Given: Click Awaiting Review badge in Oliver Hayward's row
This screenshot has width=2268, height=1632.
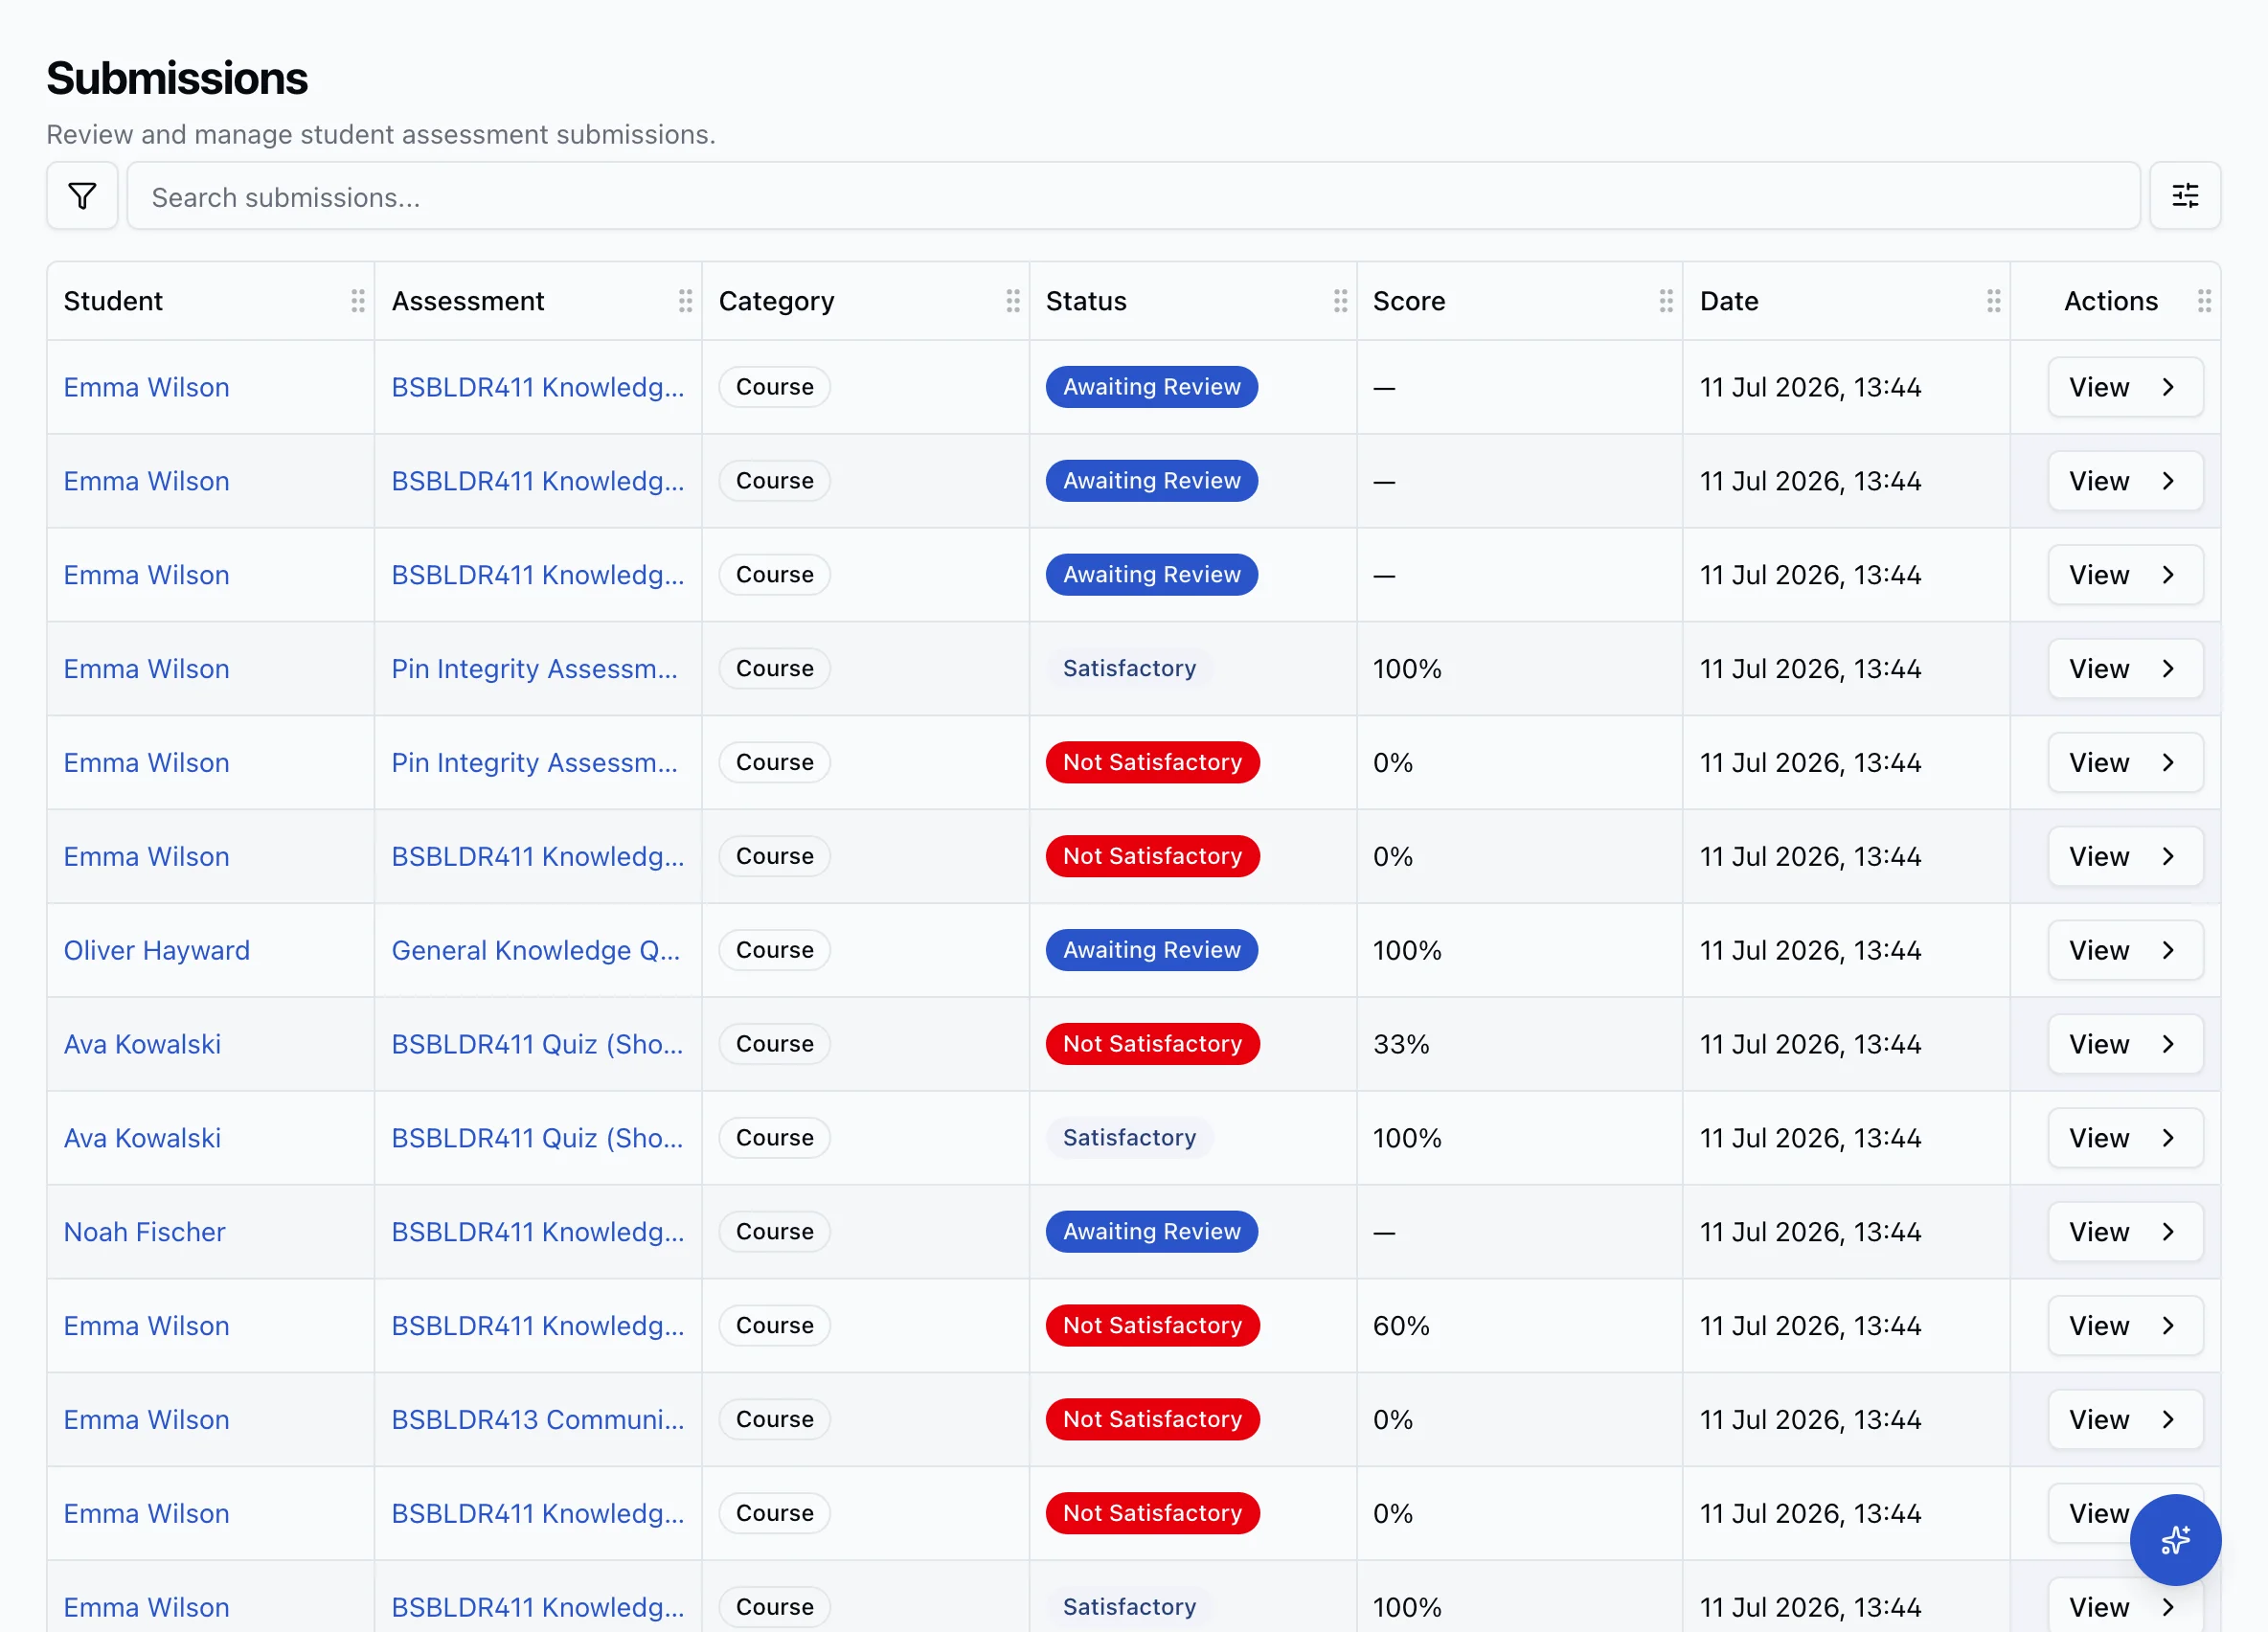Looking at the screenshot, I should click(1151, 950).
